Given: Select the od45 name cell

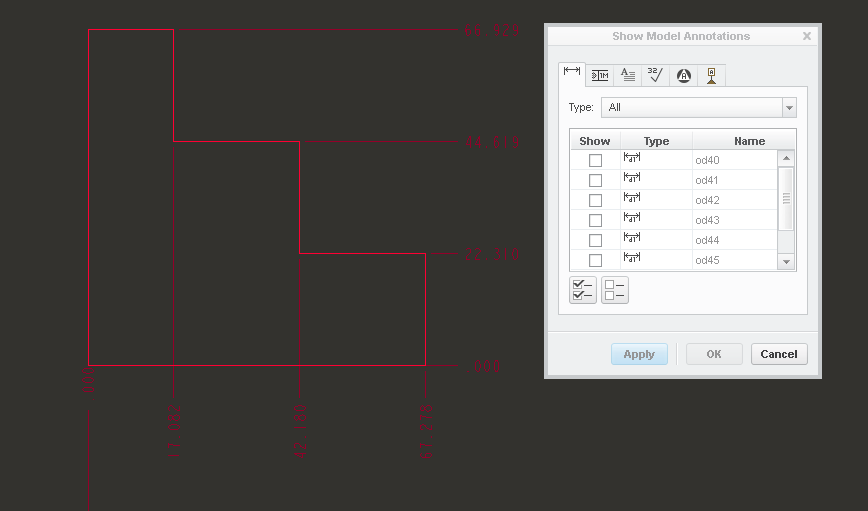Looking at the screenshot, I should 735,260.
